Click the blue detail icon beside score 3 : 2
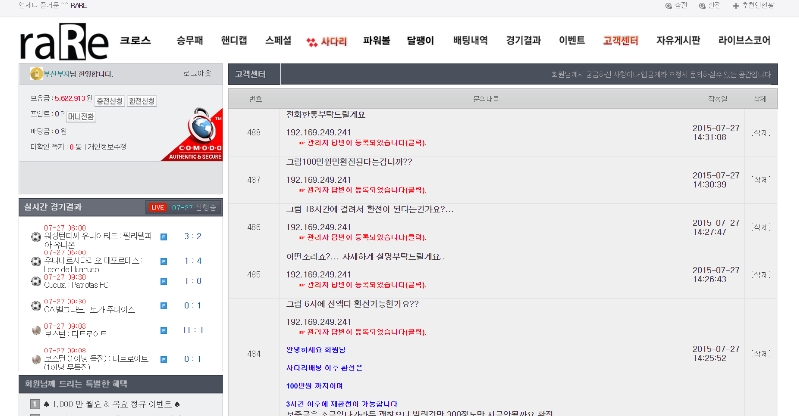 point(164,237)
